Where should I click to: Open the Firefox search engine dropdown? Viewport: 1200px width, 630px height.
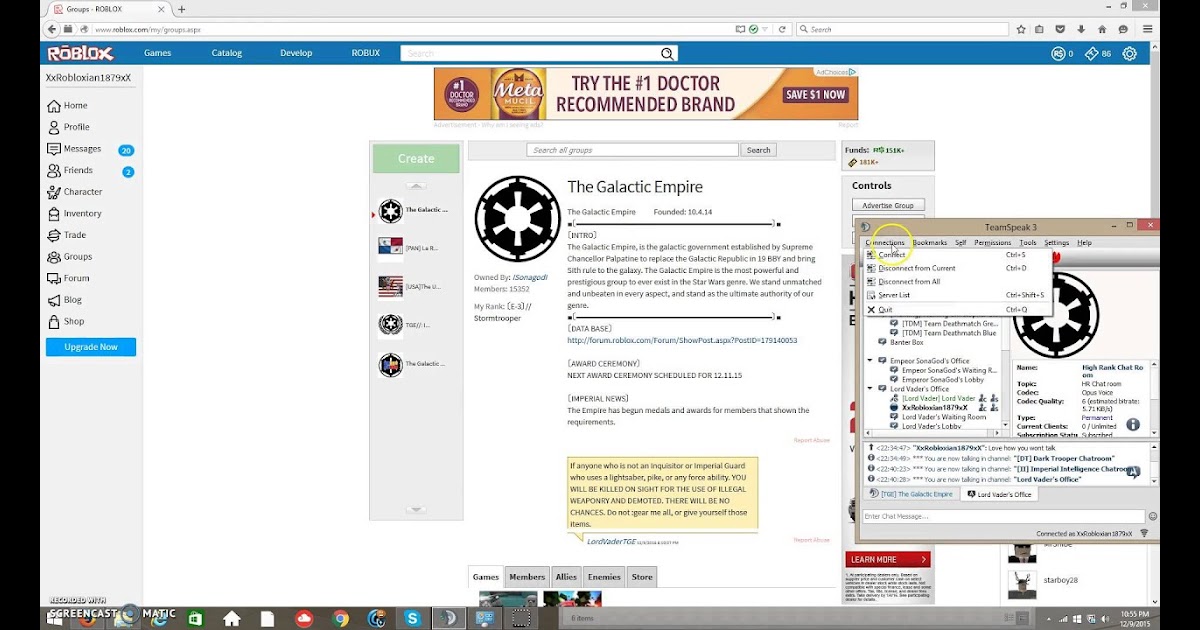pos(804,29)
